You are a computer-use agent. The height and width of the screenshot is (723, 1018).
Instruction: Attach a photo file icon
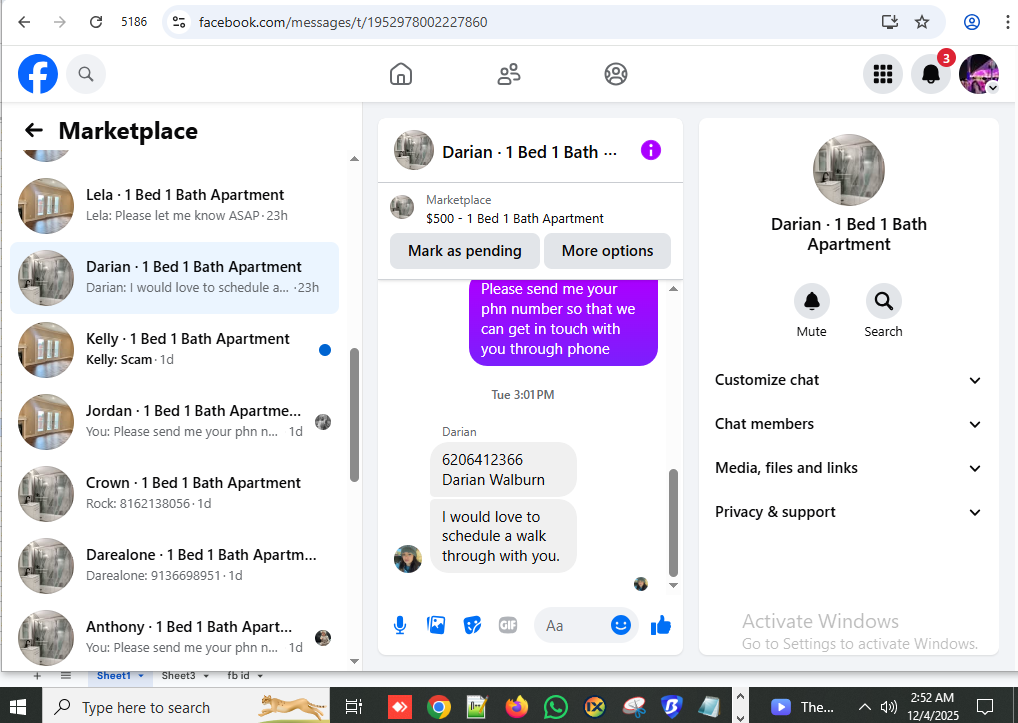pos(436,626)
